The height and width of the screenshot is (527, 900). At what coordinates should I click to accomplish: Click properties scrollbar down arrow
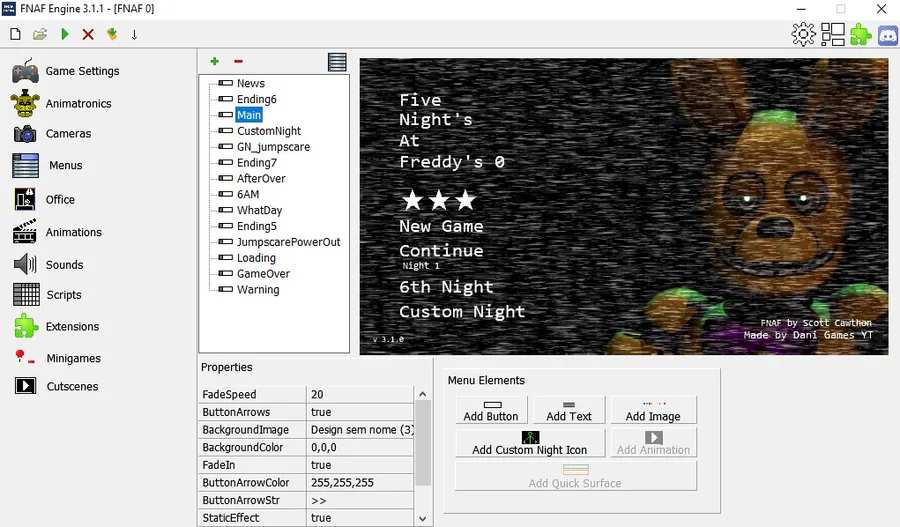click(x=422, y=519)
